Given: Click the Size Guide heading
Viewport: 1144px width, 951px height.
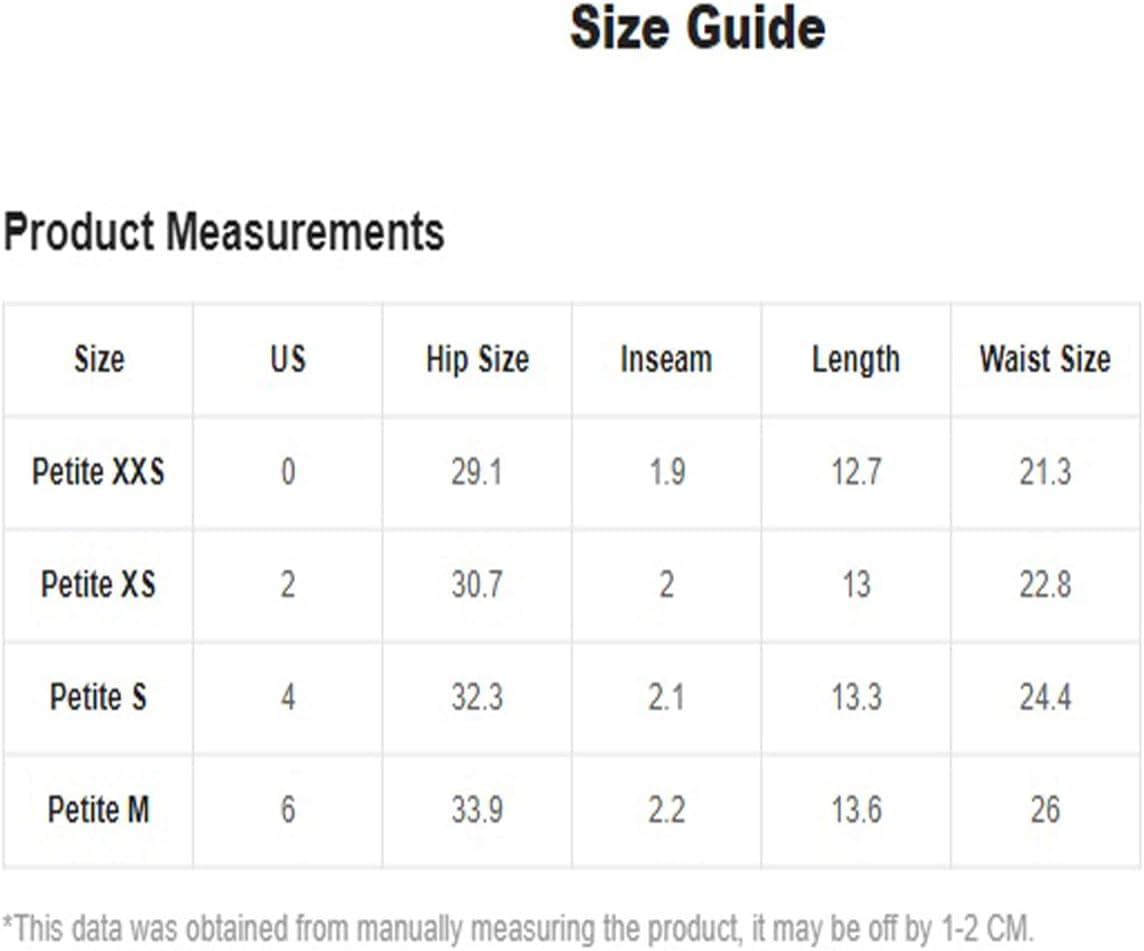Looking at the screenshot, I should 697,28.
